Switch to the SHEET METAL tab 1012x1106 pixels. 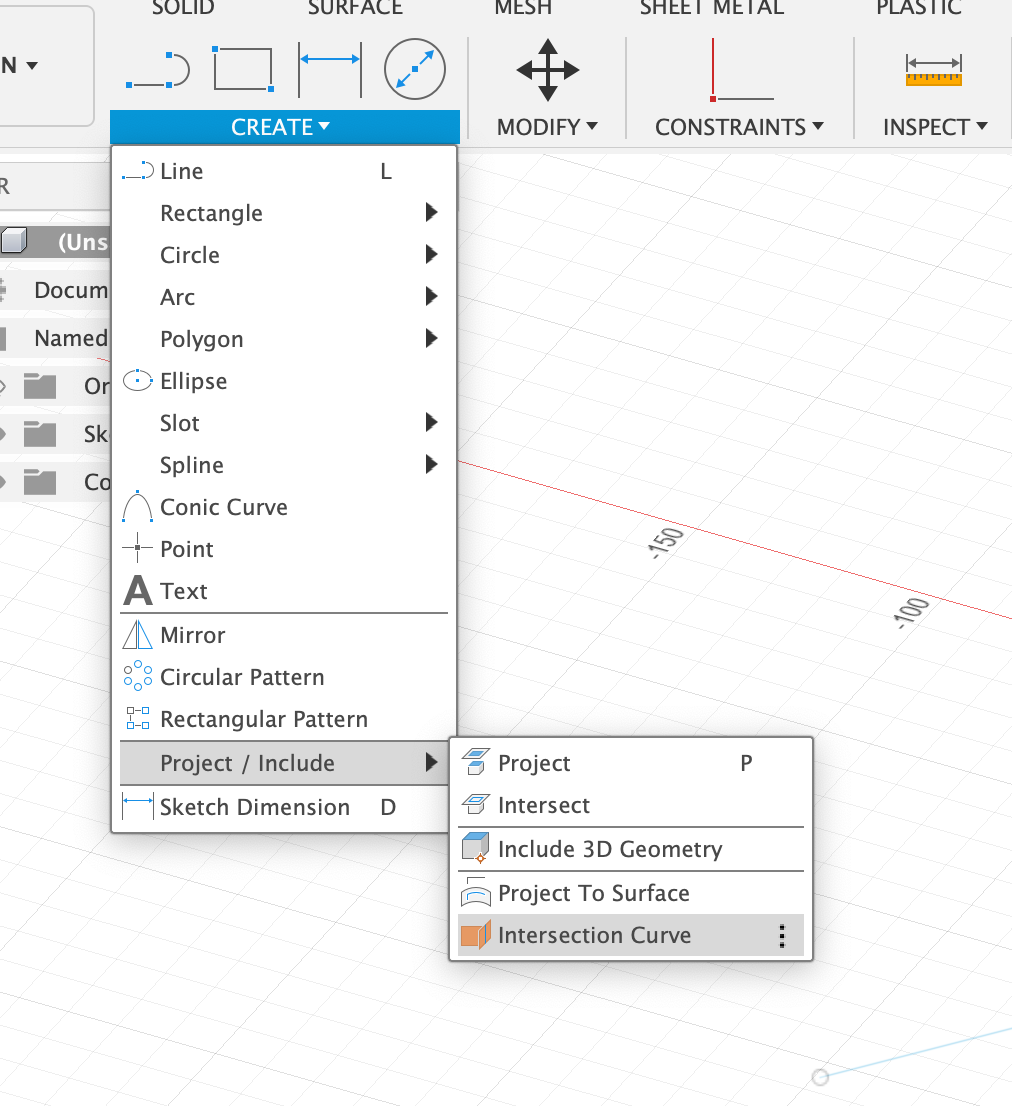point(711,8)
